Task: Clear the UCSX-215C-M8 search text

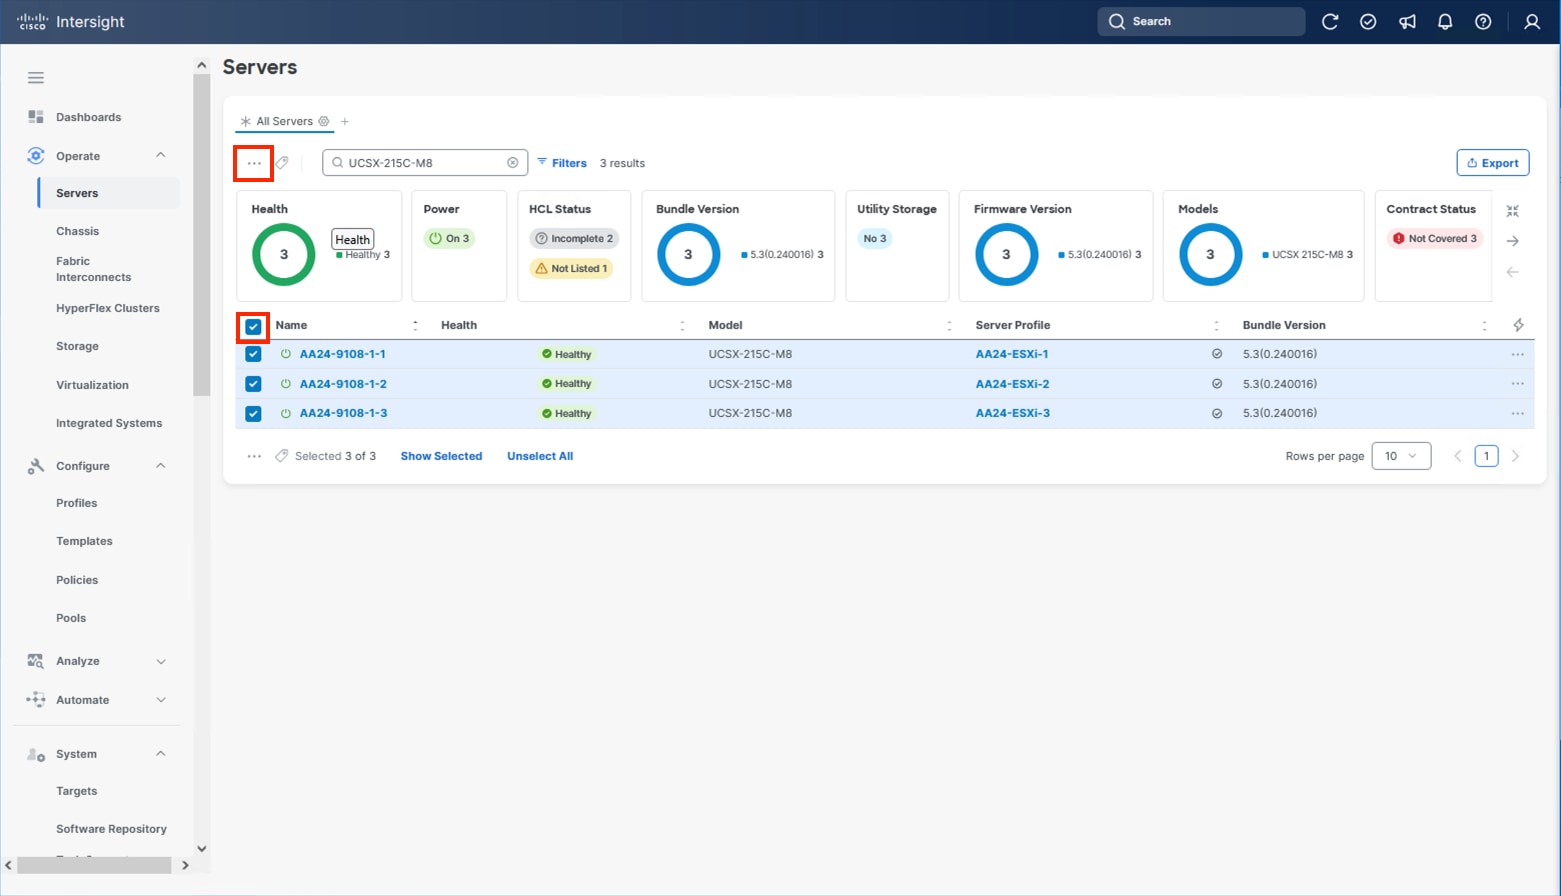Action: coord(512,163)
